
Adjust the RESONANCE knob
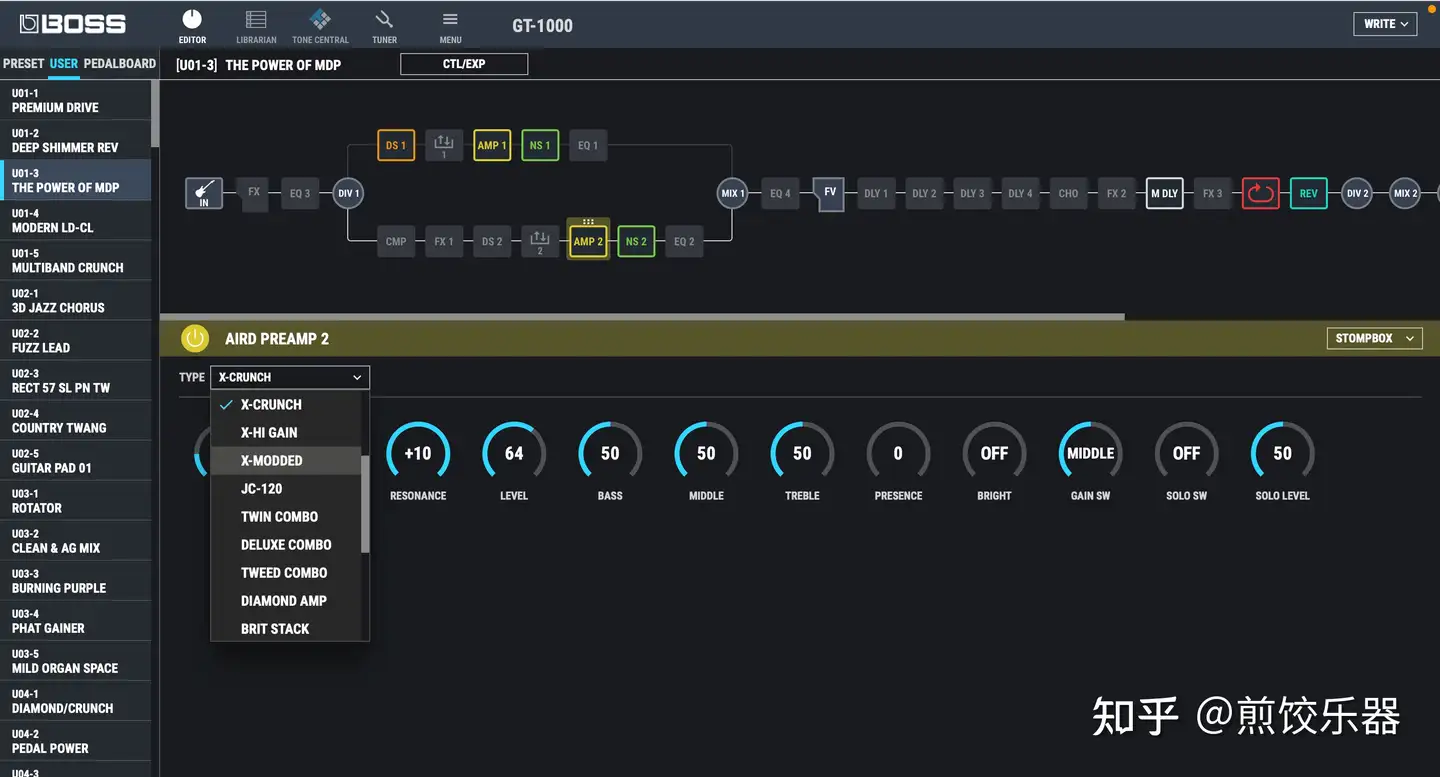click(x=418, y=454)
